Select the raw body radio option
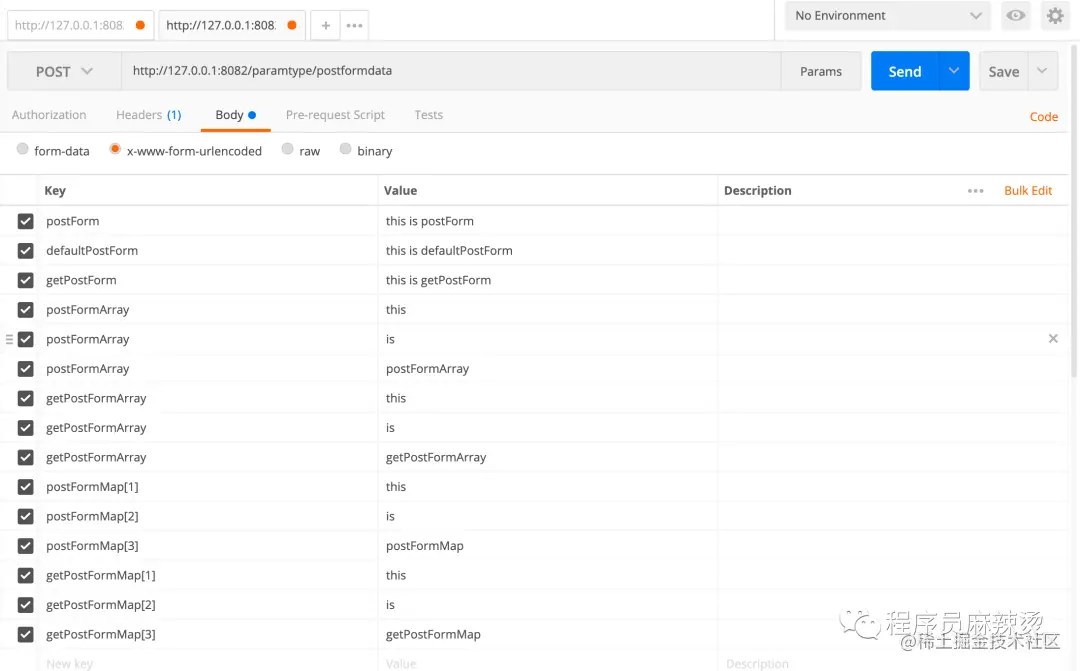This screenshot has width=1080, height=671. 287,149
